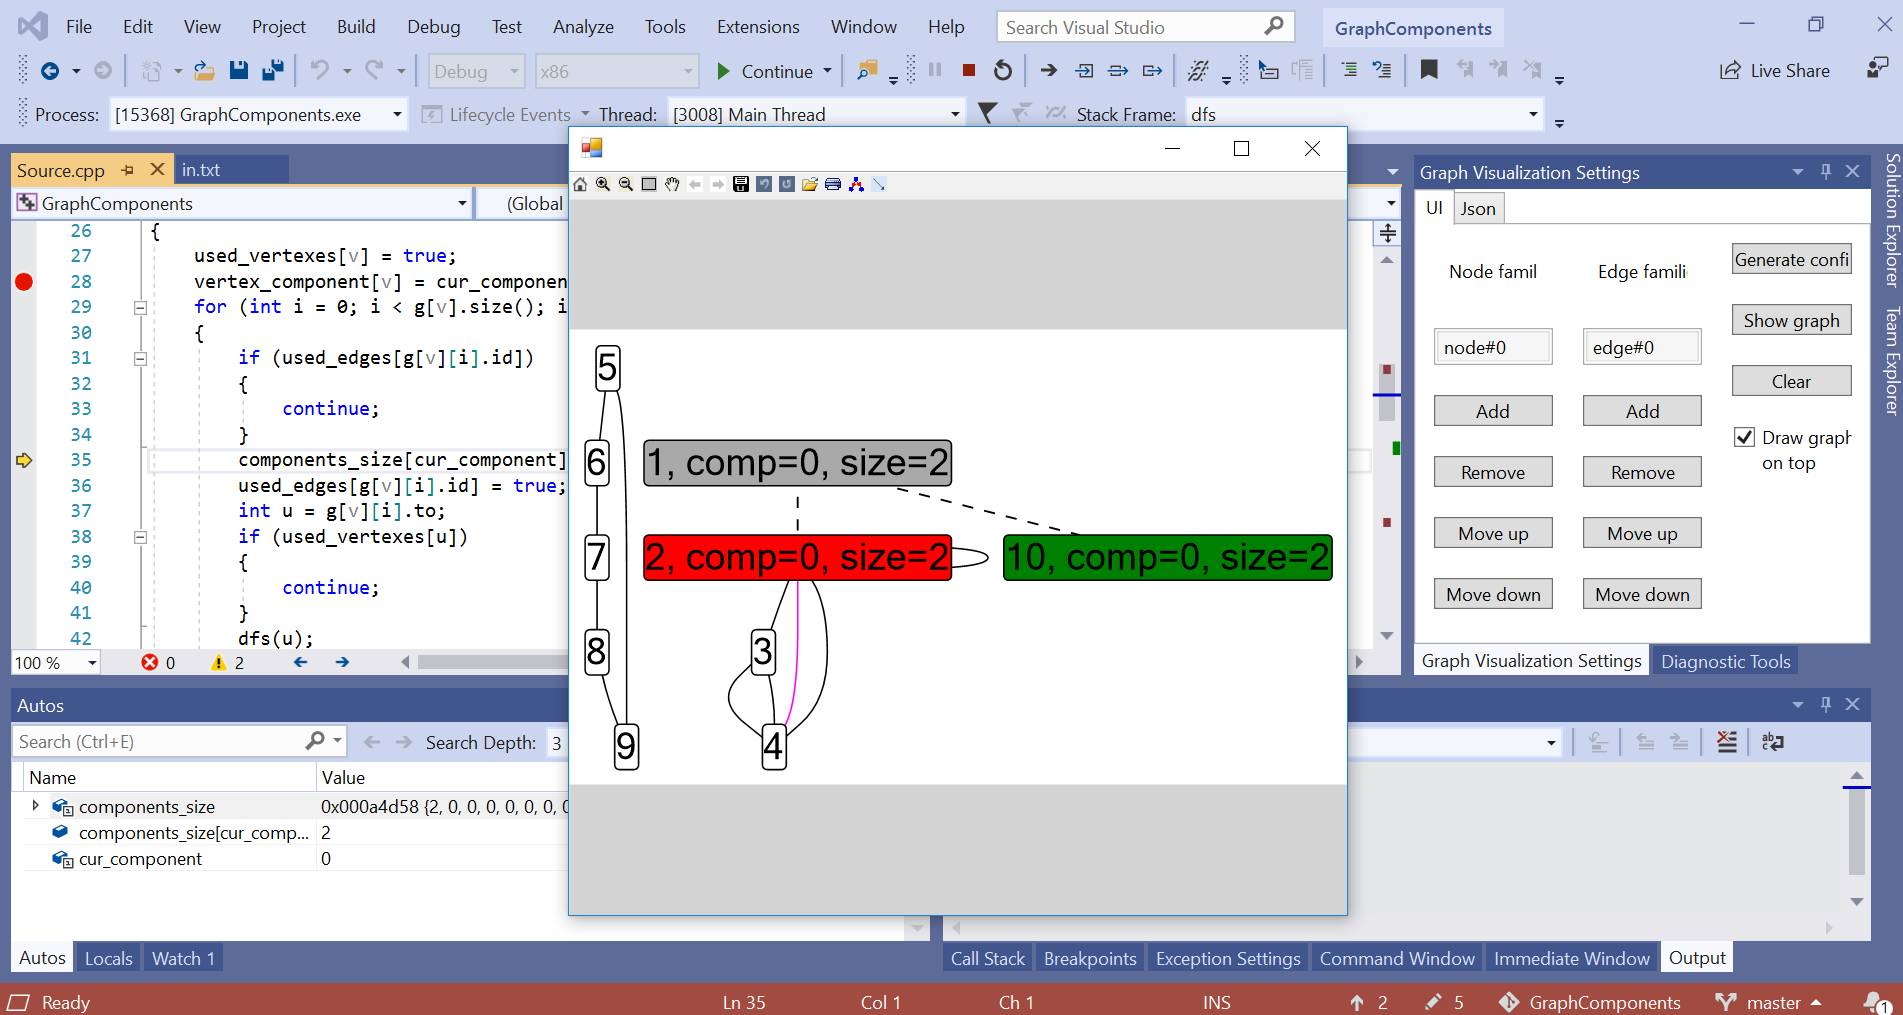Click Zoom In magnifier in graph viewer

[x=603, y=184]
